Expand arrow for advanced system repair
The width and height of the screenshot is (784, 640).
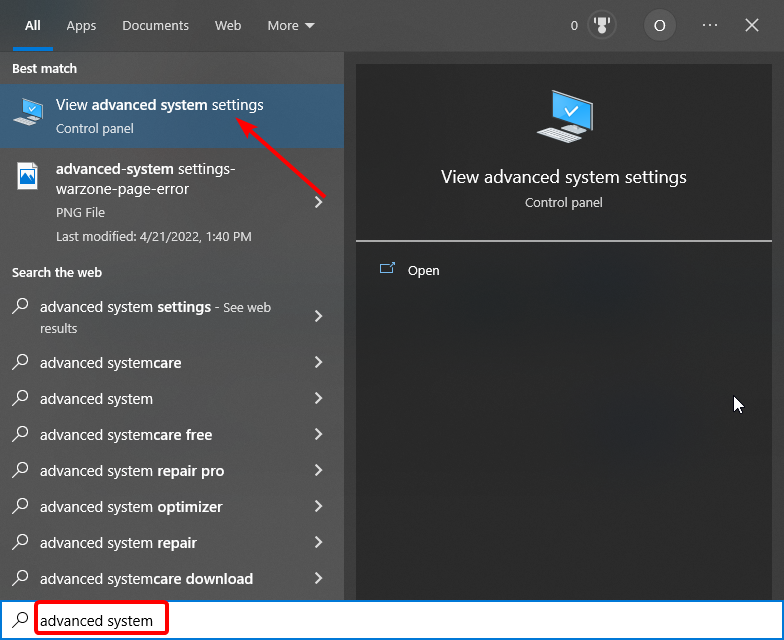pyautogui.click(x=318, y=542)
